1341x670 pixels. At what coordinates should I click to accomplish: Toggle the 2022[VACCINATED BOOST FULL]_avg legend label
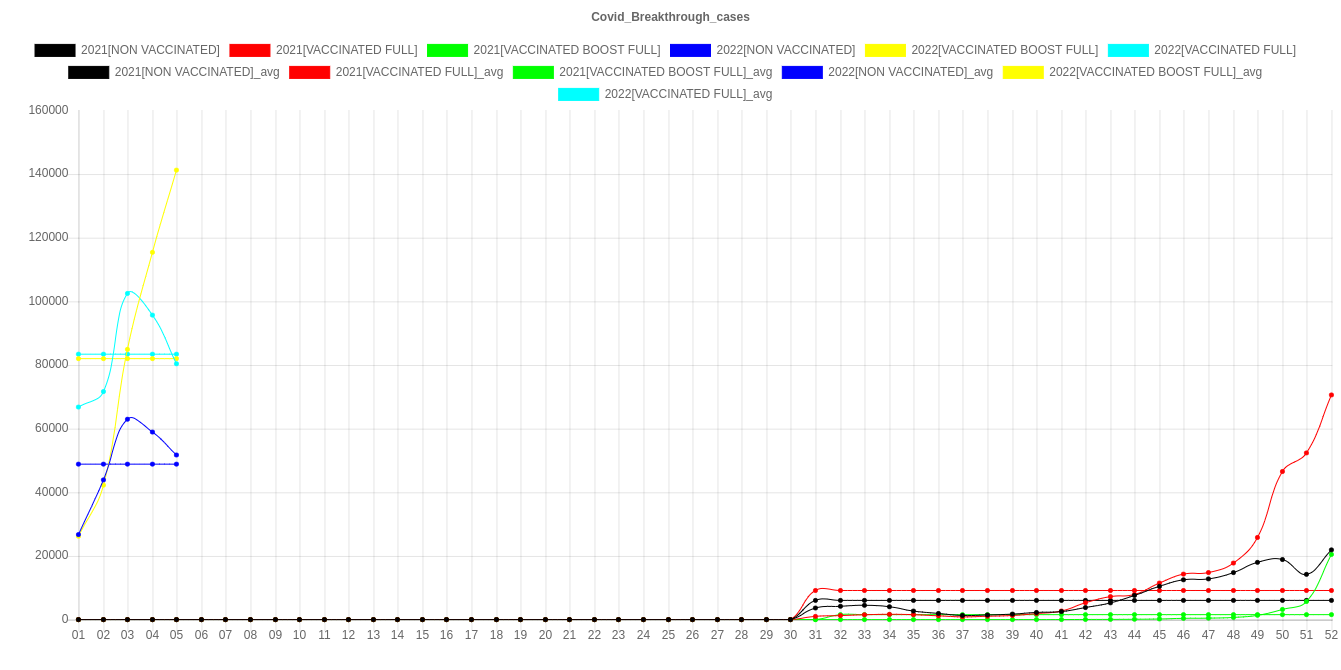pos(1155,72)
